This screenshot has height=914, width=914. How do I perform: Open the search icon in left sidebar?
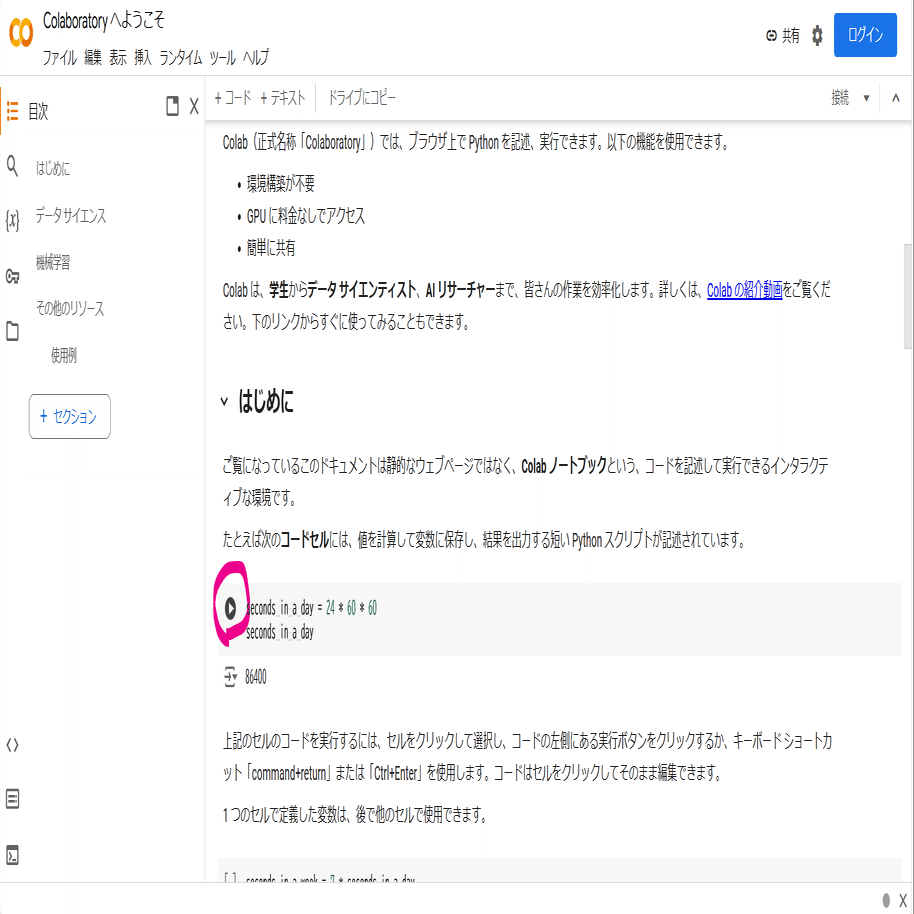click(12, 166)
